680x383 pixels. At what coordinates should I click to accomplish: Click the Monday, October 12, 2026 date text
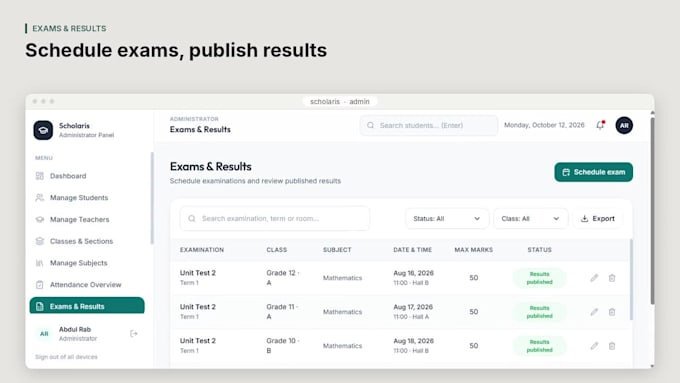click(x=544, y=125)
